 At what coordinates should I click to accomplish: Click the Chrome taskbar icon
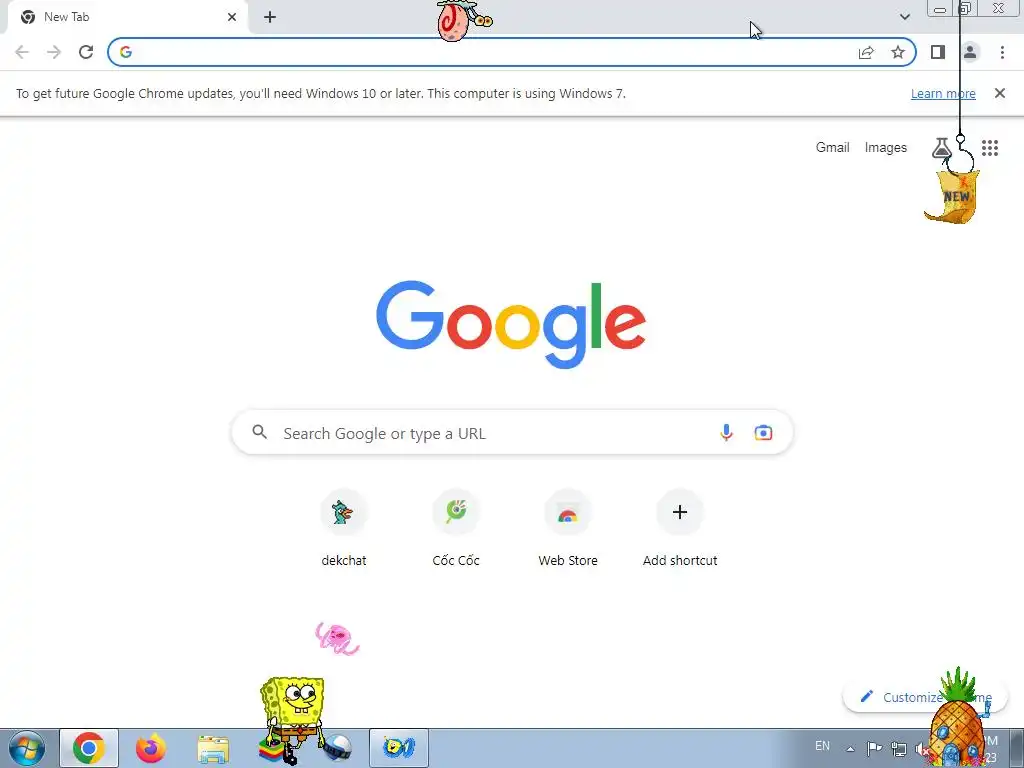coord(89,748)
